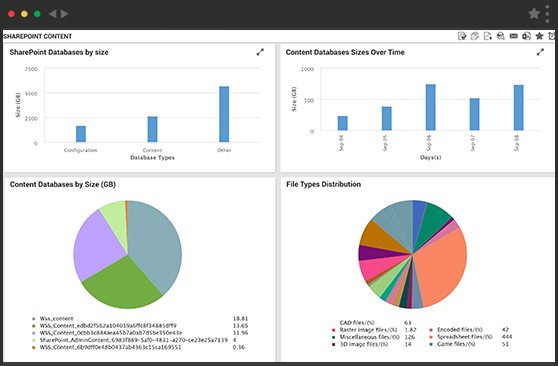Click the File Types Distribution panel title
Viewport: 558px width, 366px height.
(323, 184)
